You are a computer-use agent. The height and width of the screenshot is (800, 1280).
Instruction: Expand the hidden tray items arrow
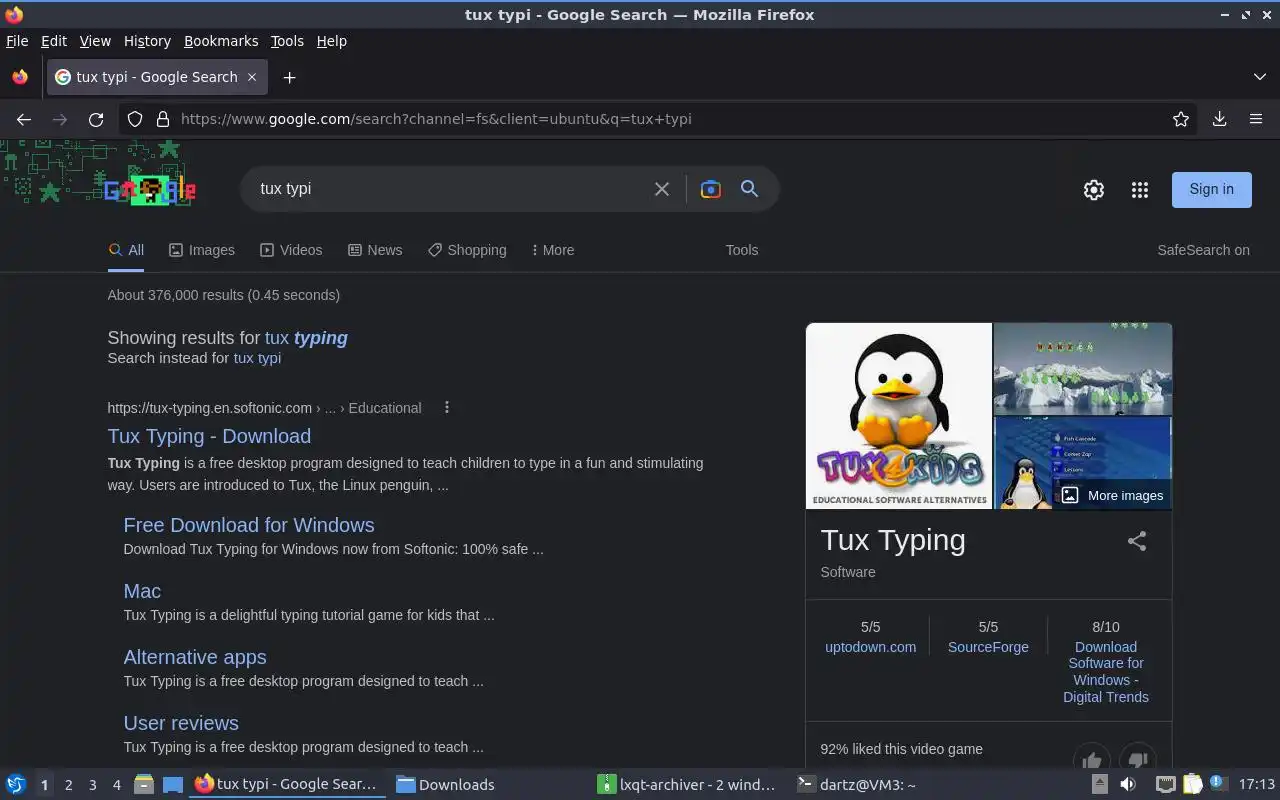click(1099, 784)
